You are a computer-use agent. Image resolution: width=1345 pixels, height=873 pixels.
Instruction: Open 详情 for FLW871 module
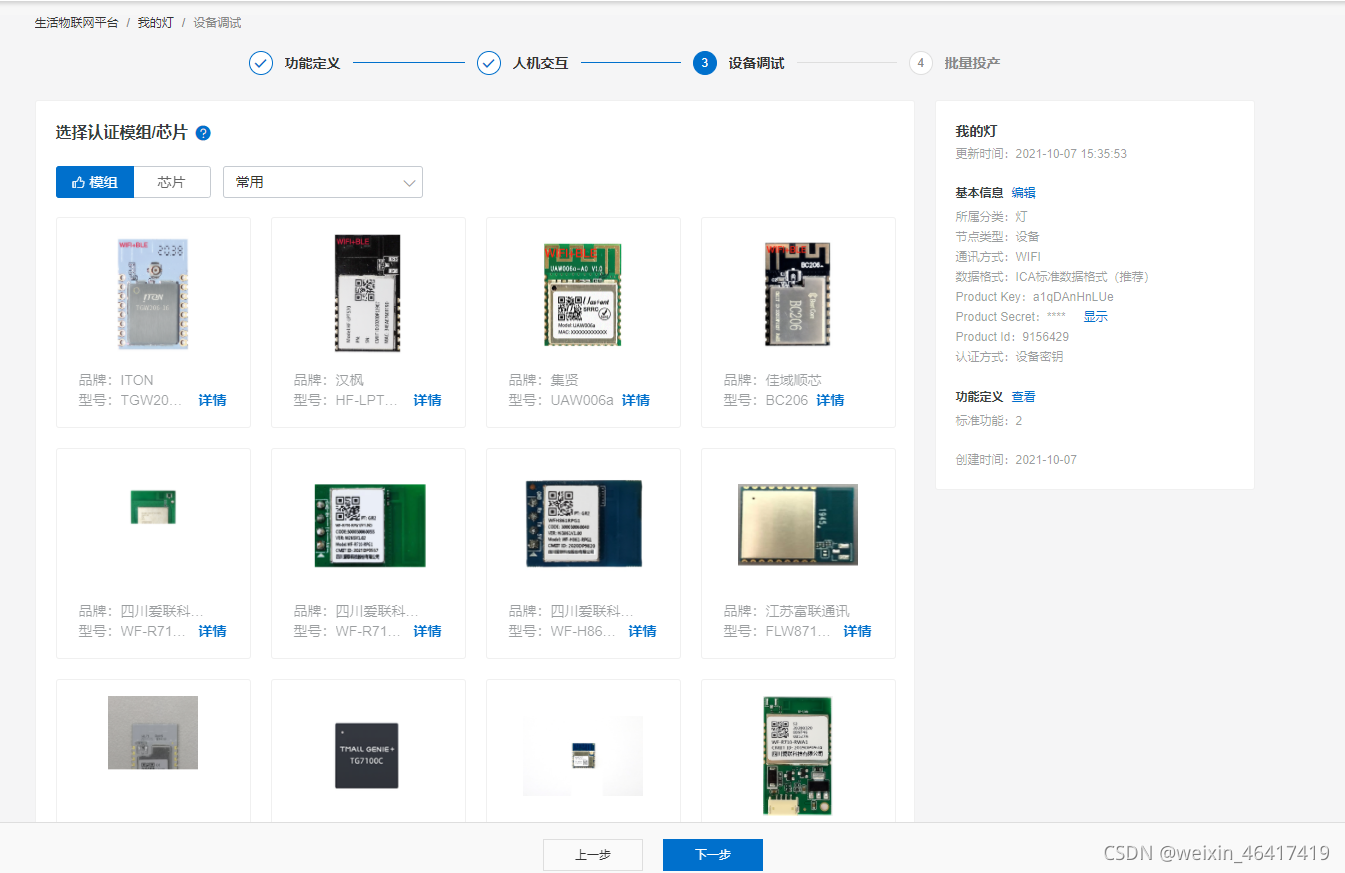pyautogui.click(x=857, y=631)
